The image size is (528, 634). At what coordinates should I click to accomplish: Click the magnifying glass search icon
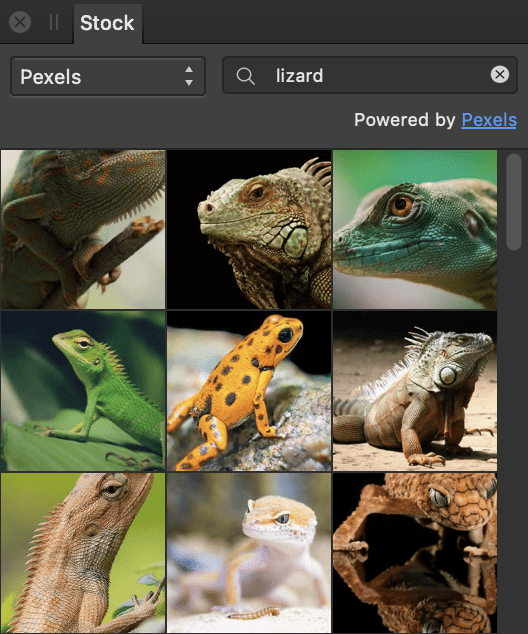coord(245,76)
